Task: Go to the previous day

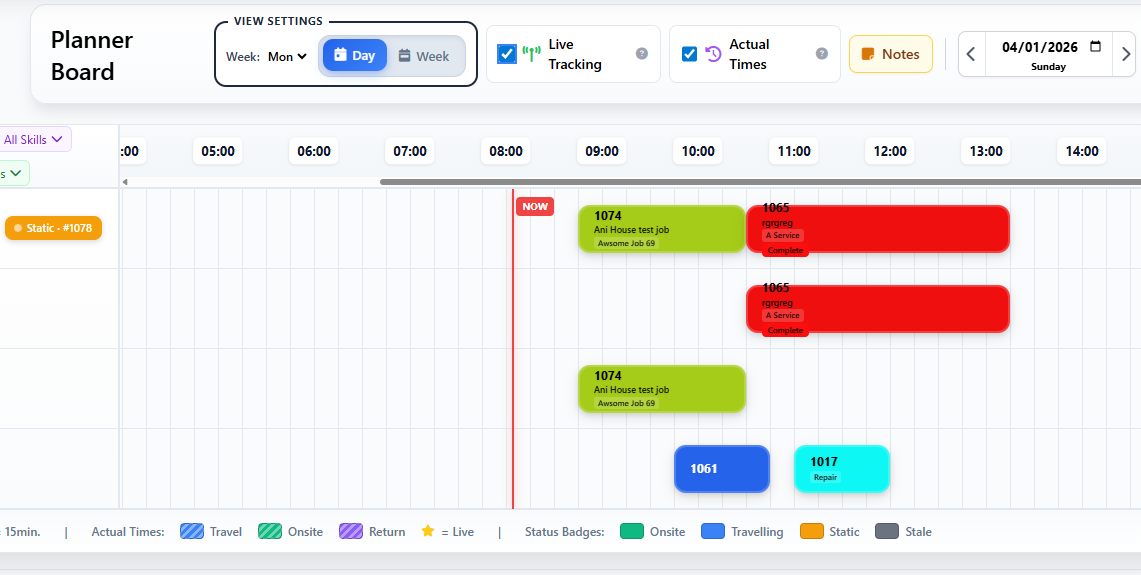Action: [971, 54]
